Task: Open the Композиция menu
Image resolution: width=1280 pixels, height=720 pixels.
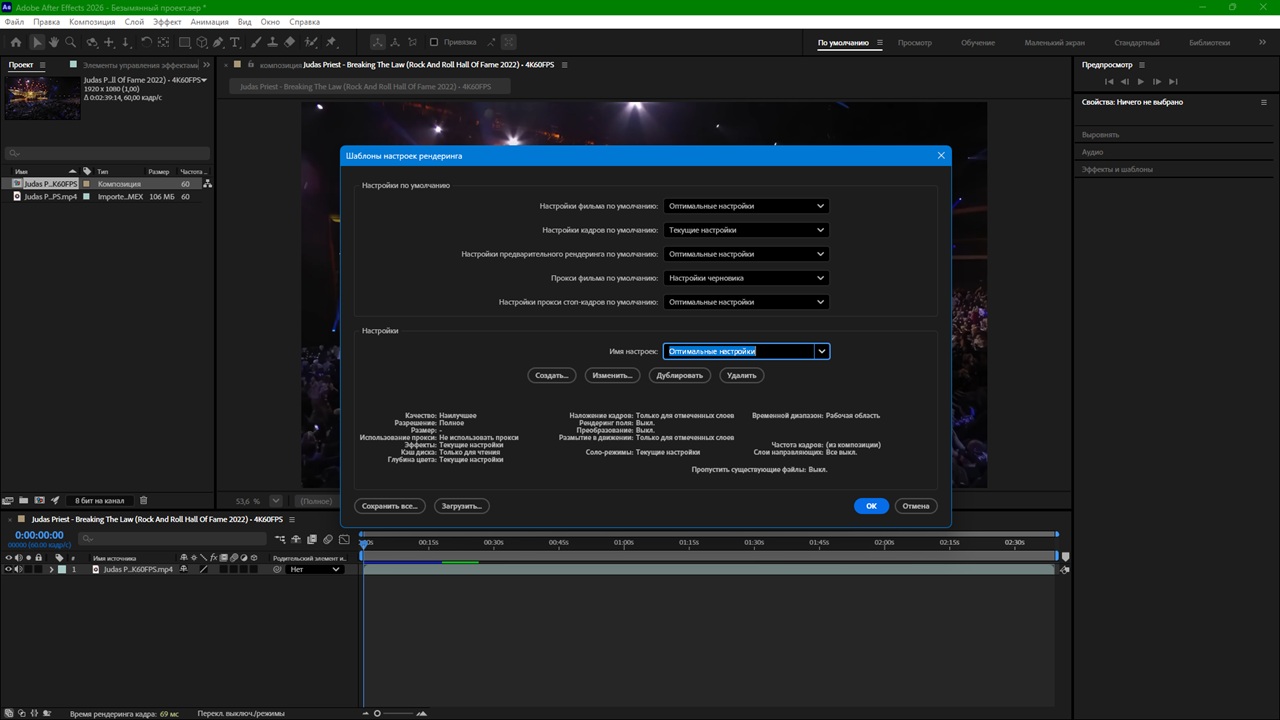Action: tap(92, 21)
